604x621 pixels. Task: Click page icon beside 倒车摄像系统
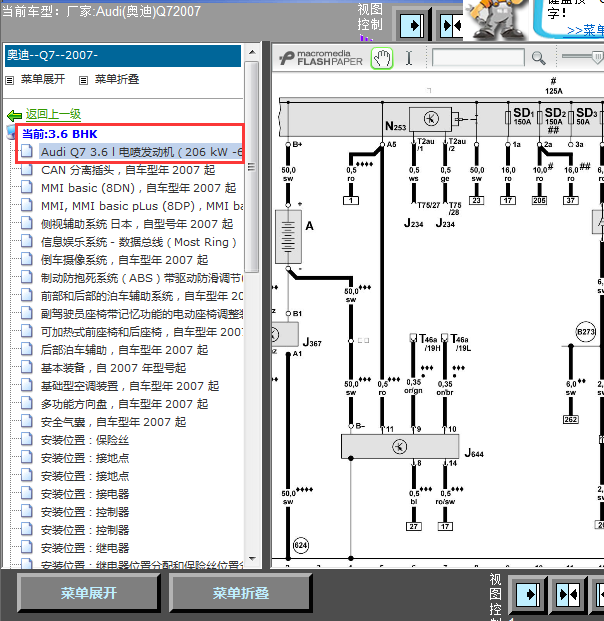(x=27, y=259)
